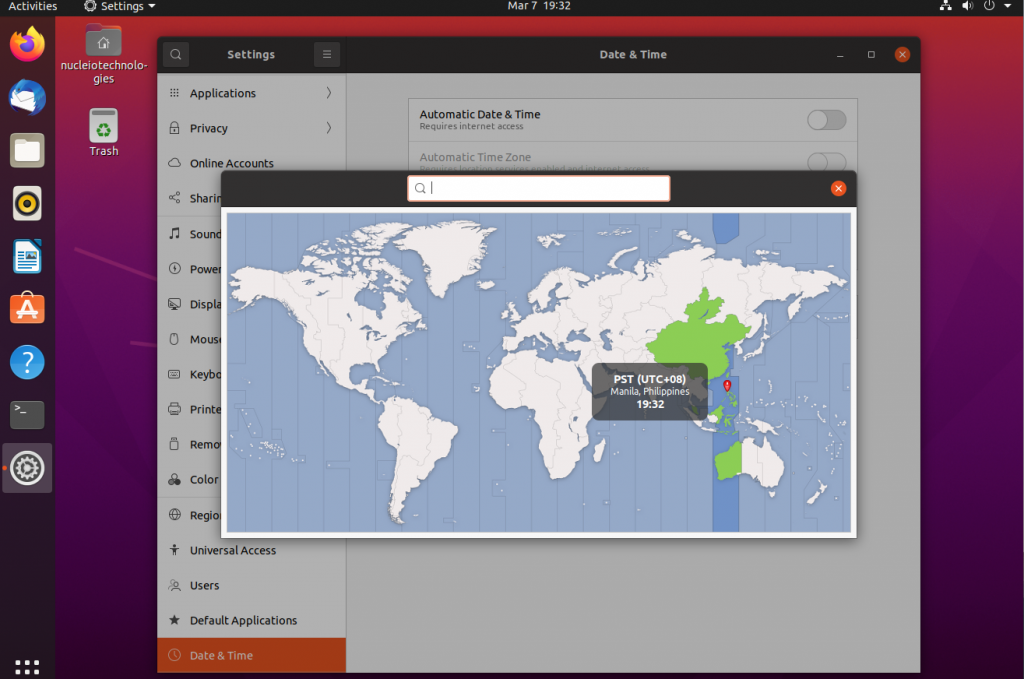
Task: Open LibreOffice Writer from the dock
Action: tap(27, 256)
